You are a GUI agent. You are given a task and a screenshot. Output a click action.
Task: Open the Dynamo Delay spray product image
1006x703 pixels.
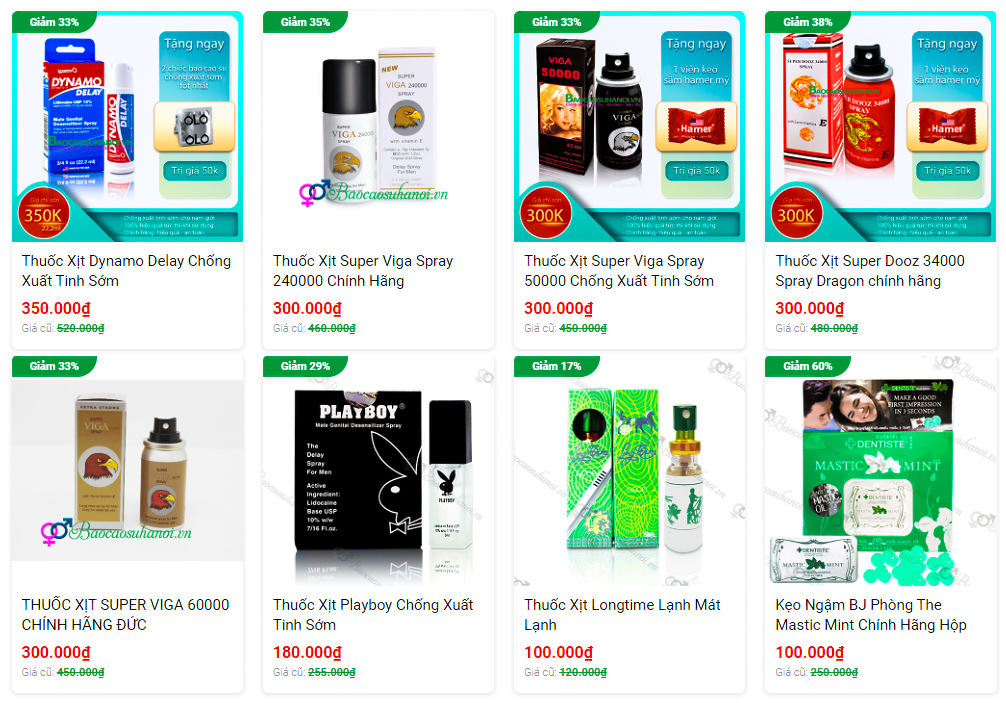pos(127,126)
